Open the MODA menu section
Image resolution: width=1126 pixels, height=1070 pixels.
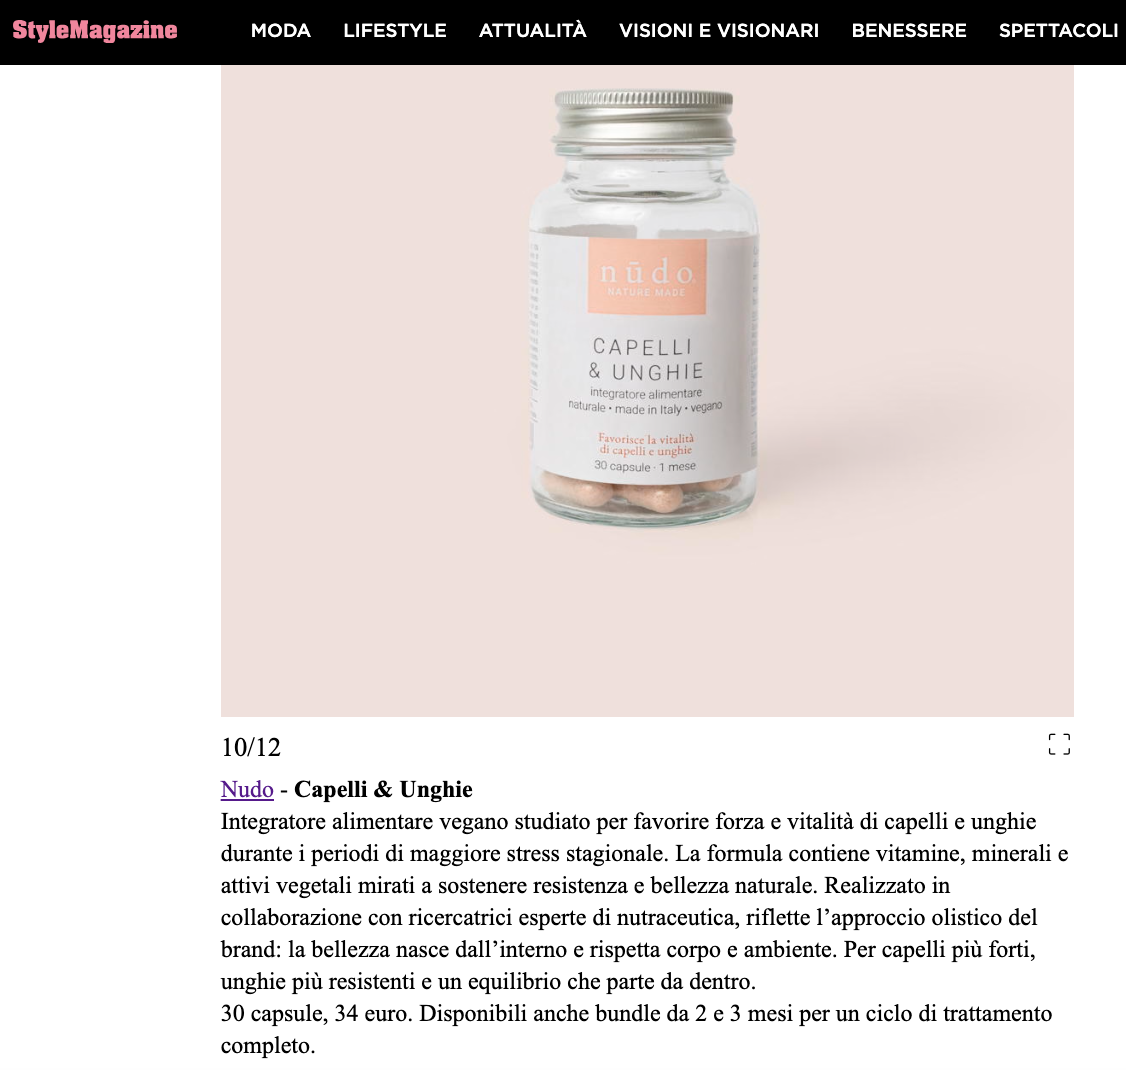point(281,31)
